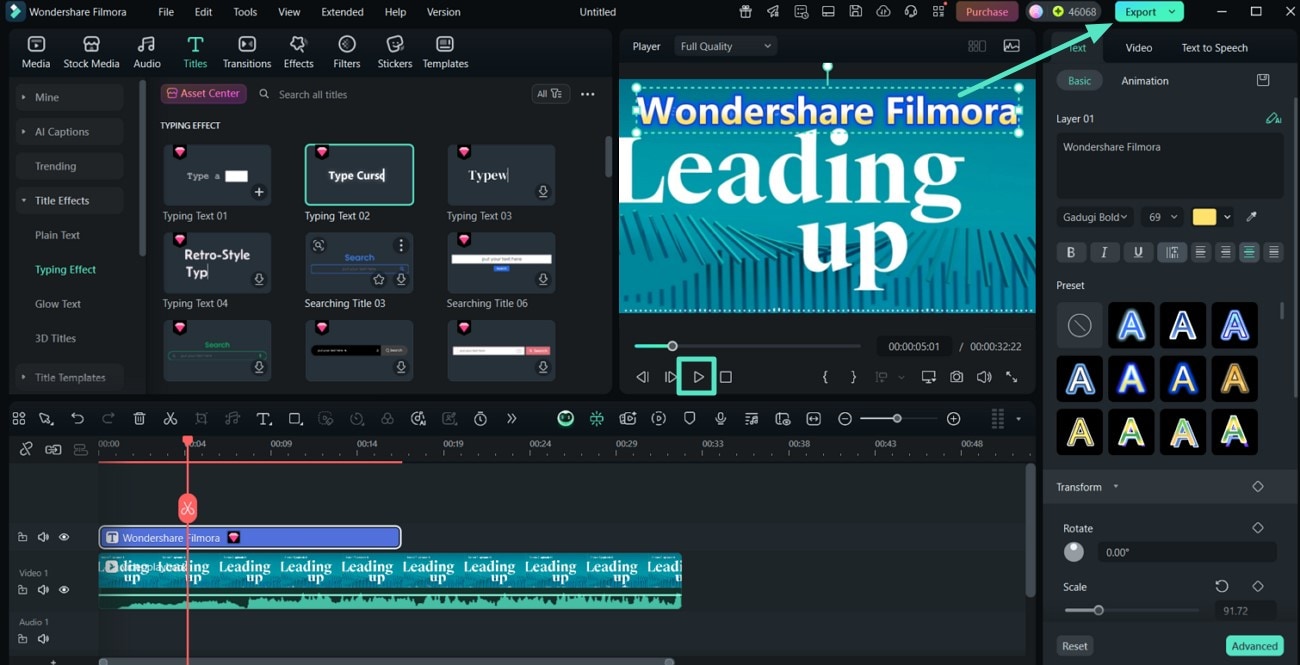The image size is (1300, 665).
Task: Click the eyedropper color picker icon
Action: pos(1251,217)
